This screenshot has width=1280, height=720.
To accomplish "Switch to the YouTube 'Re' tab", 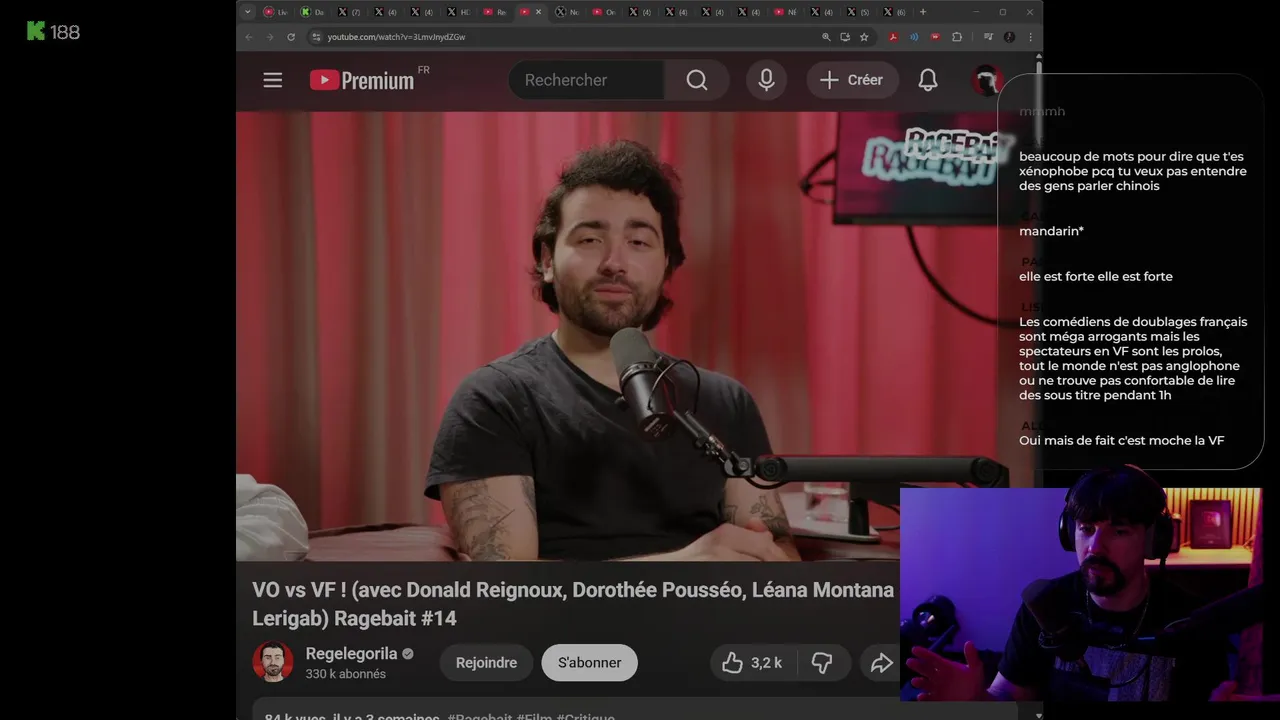I will click(x=494, y=12).
